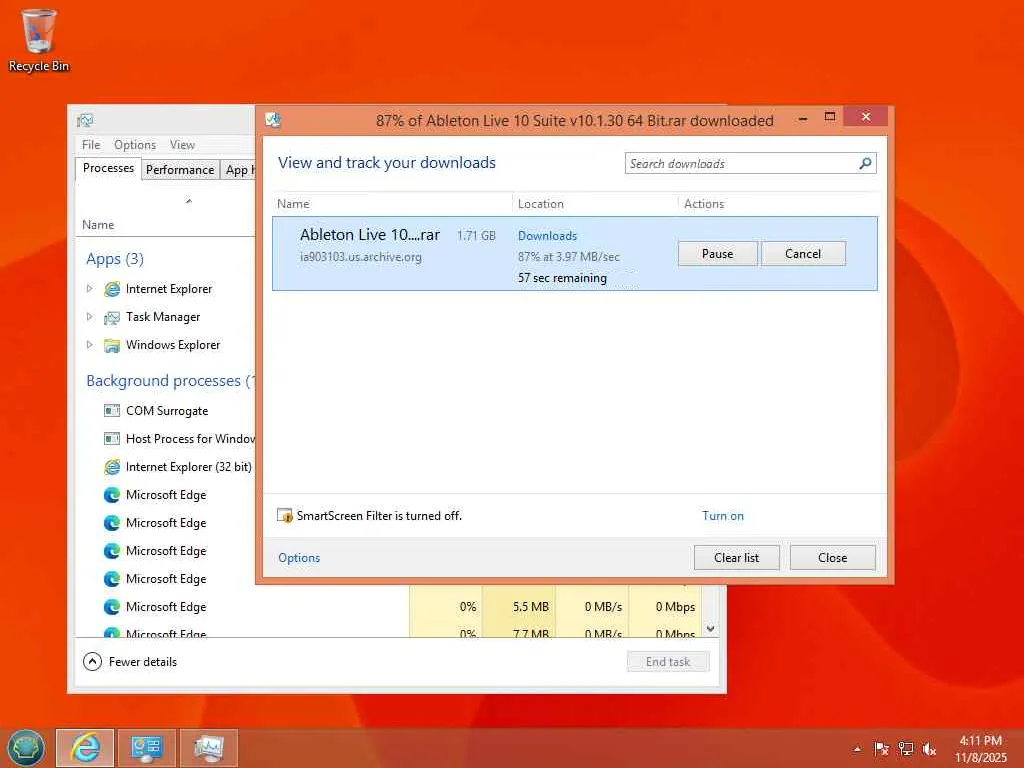Click the 'View and track your downloads' heading

(387, 163)
